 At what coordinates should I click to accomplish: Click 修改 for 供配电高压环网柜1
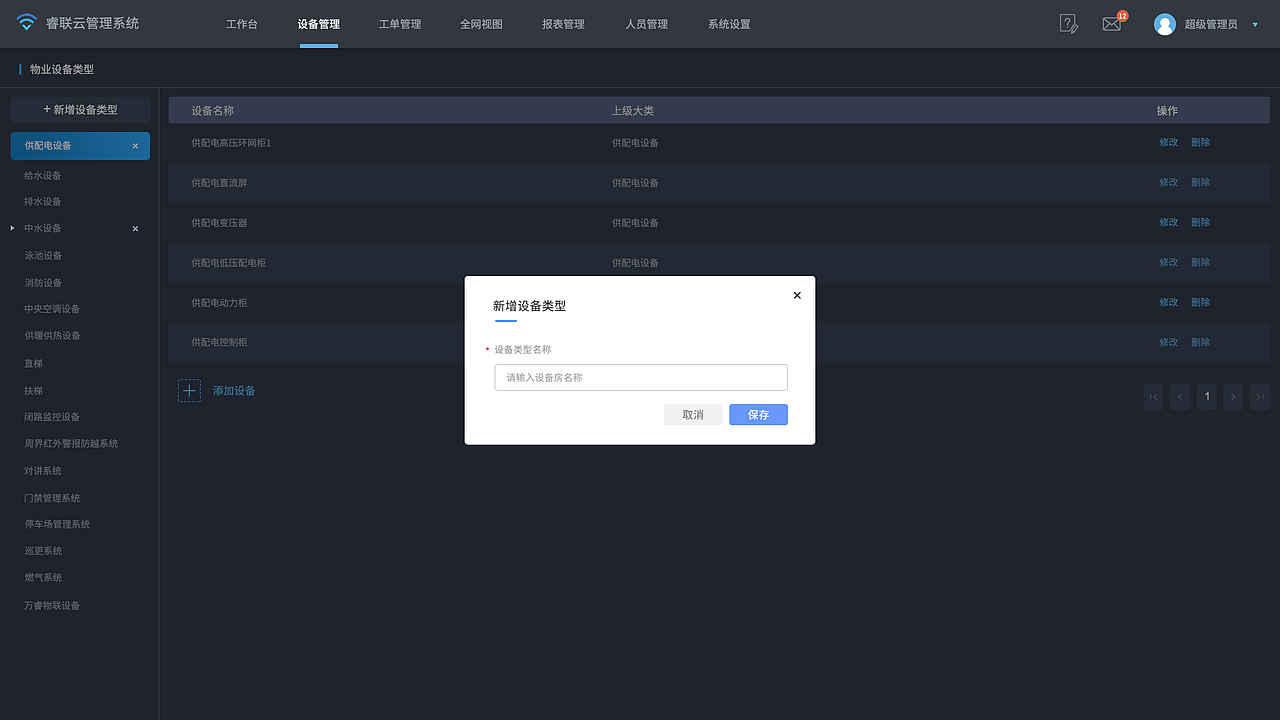1168,143
